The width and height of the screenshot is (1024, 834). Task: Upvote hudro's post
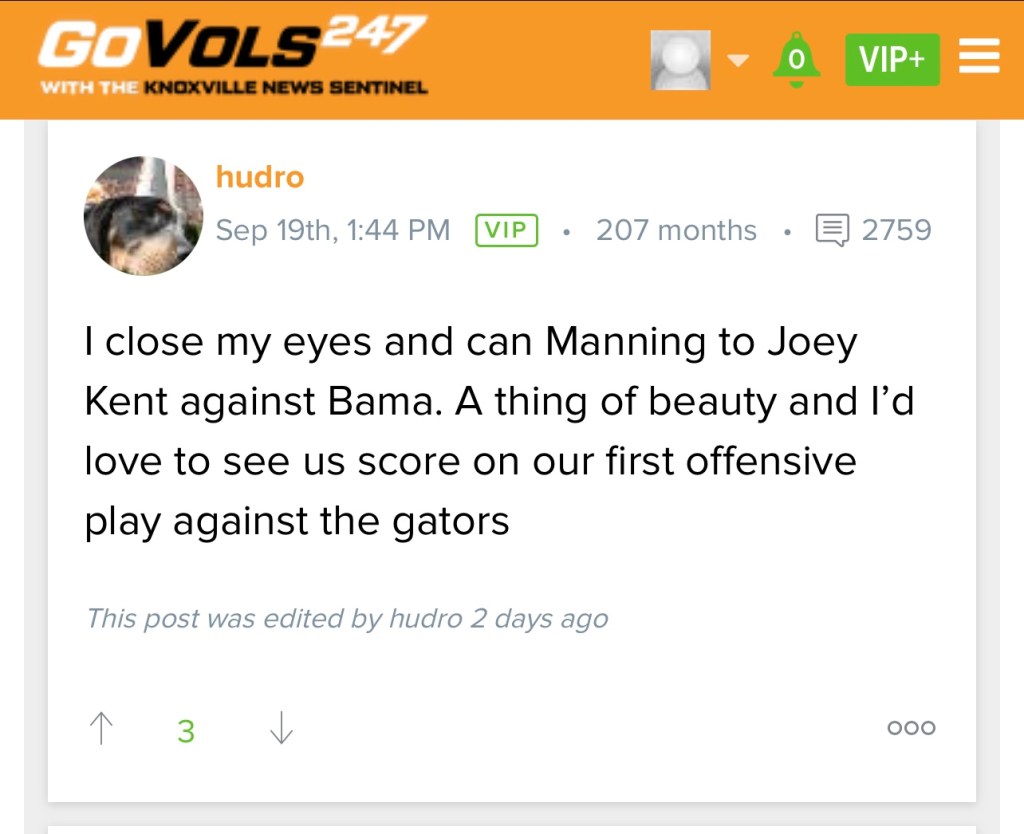pos(101,729)
